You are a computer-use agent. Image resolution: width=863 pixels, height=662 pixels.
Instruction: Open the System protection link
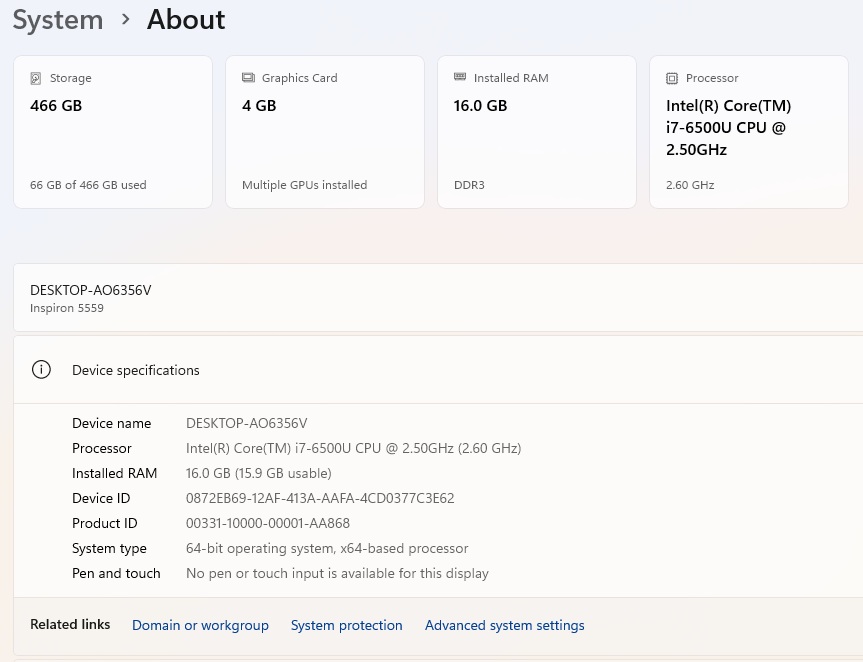click(347, 625)
